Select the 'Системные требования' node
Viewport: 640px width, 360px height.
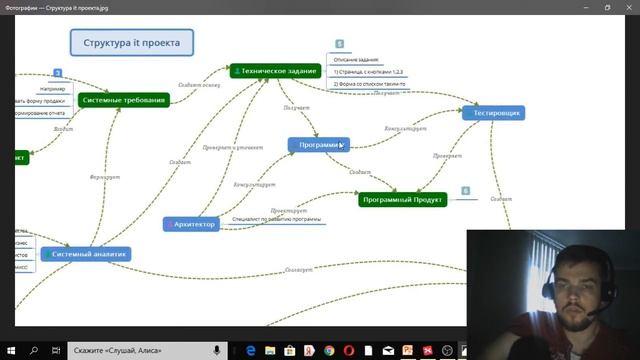124,100
